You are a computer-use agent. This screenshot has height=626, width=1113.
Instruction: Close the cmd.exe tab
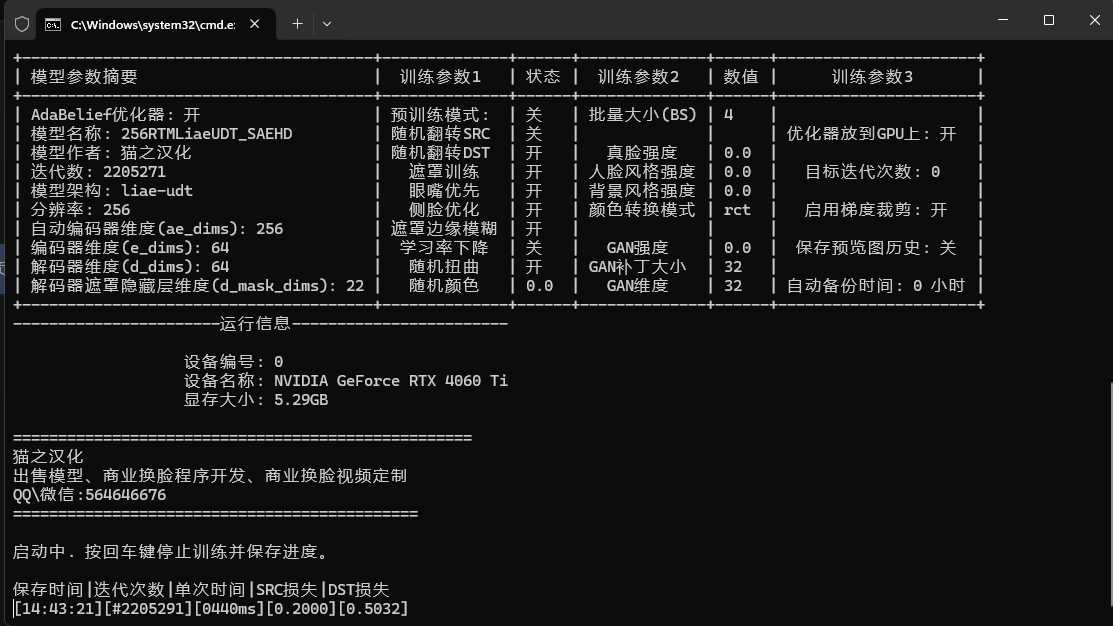(257, 23)
